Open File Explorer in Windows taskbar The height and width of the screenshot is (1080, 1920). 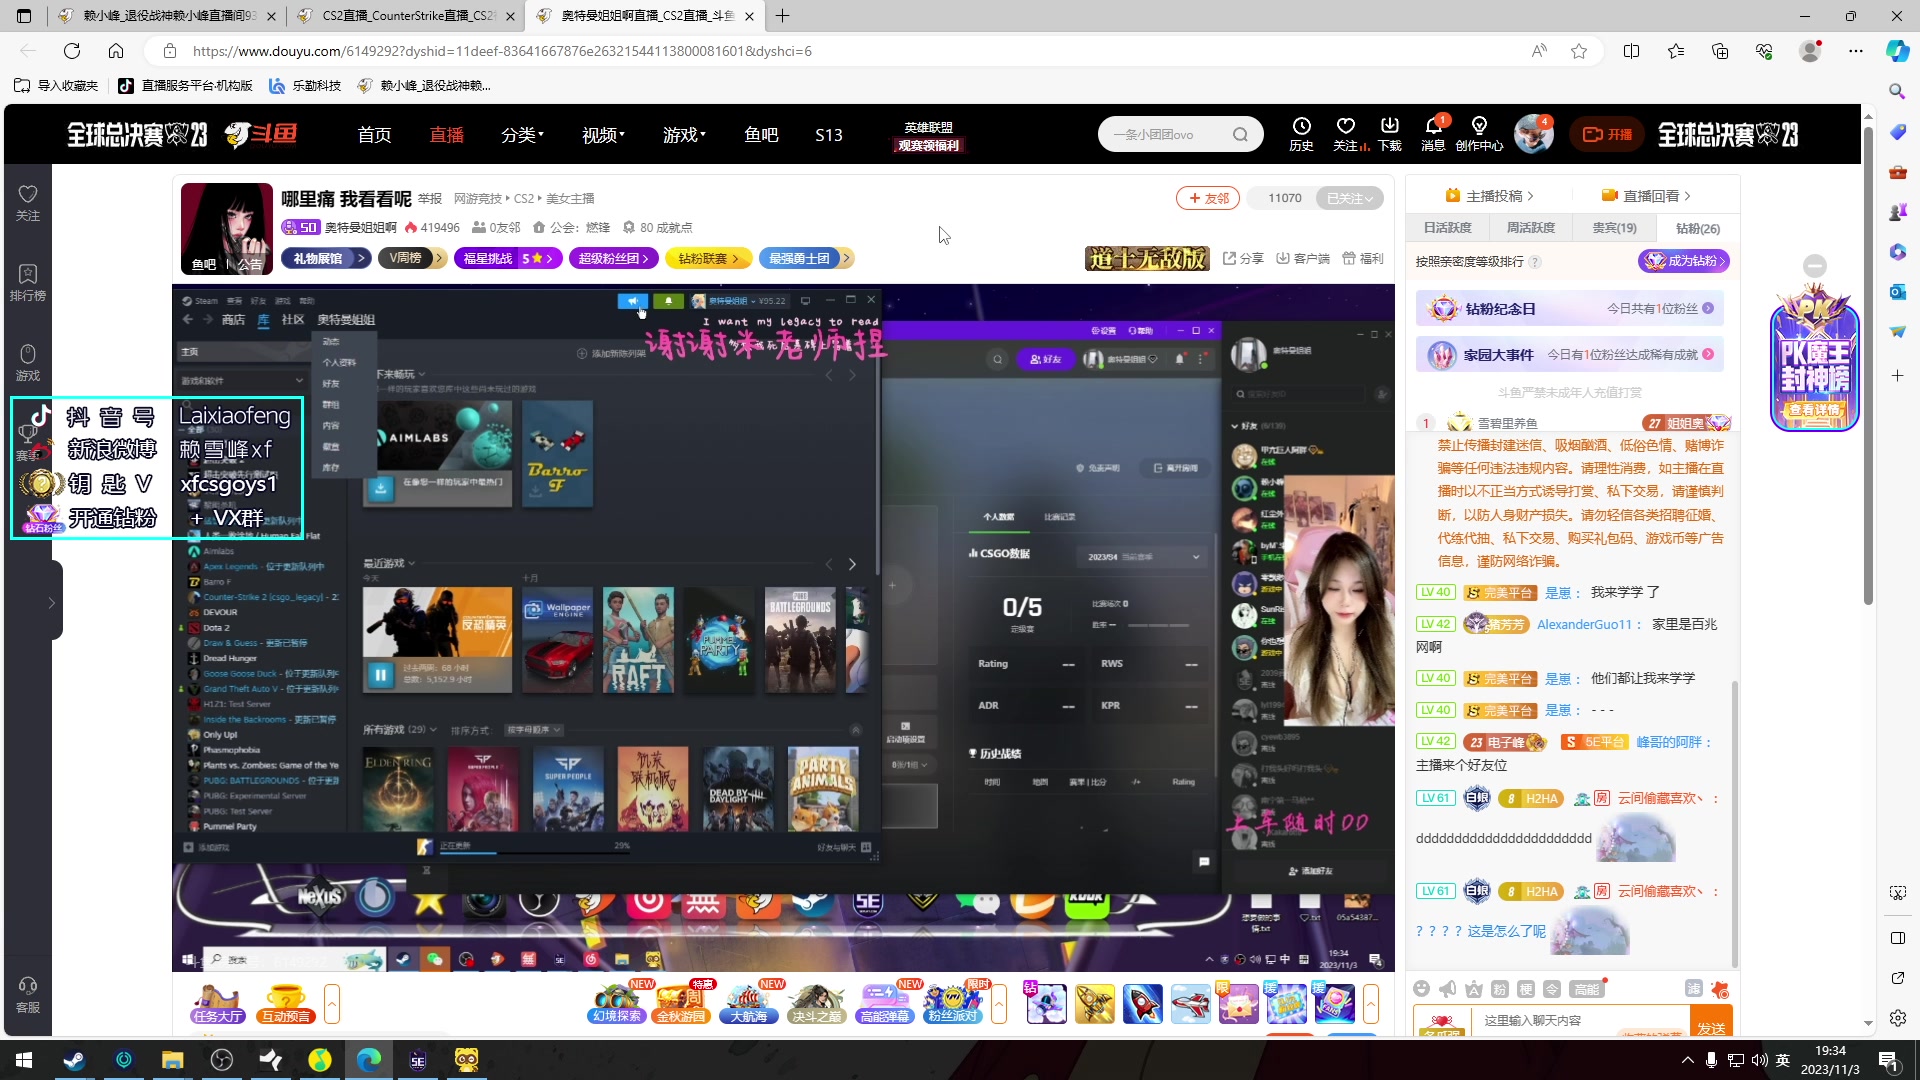pyautogui.click(x=172, y=1060)
